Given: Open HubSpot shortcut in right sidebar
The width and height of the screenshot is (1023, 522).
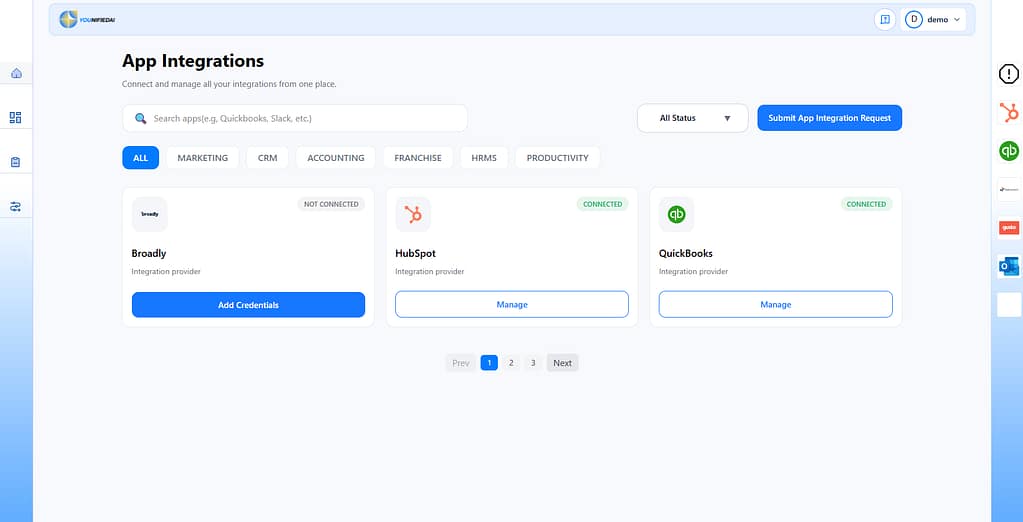Looking at the screenshot, I should tap(1009, 113).
